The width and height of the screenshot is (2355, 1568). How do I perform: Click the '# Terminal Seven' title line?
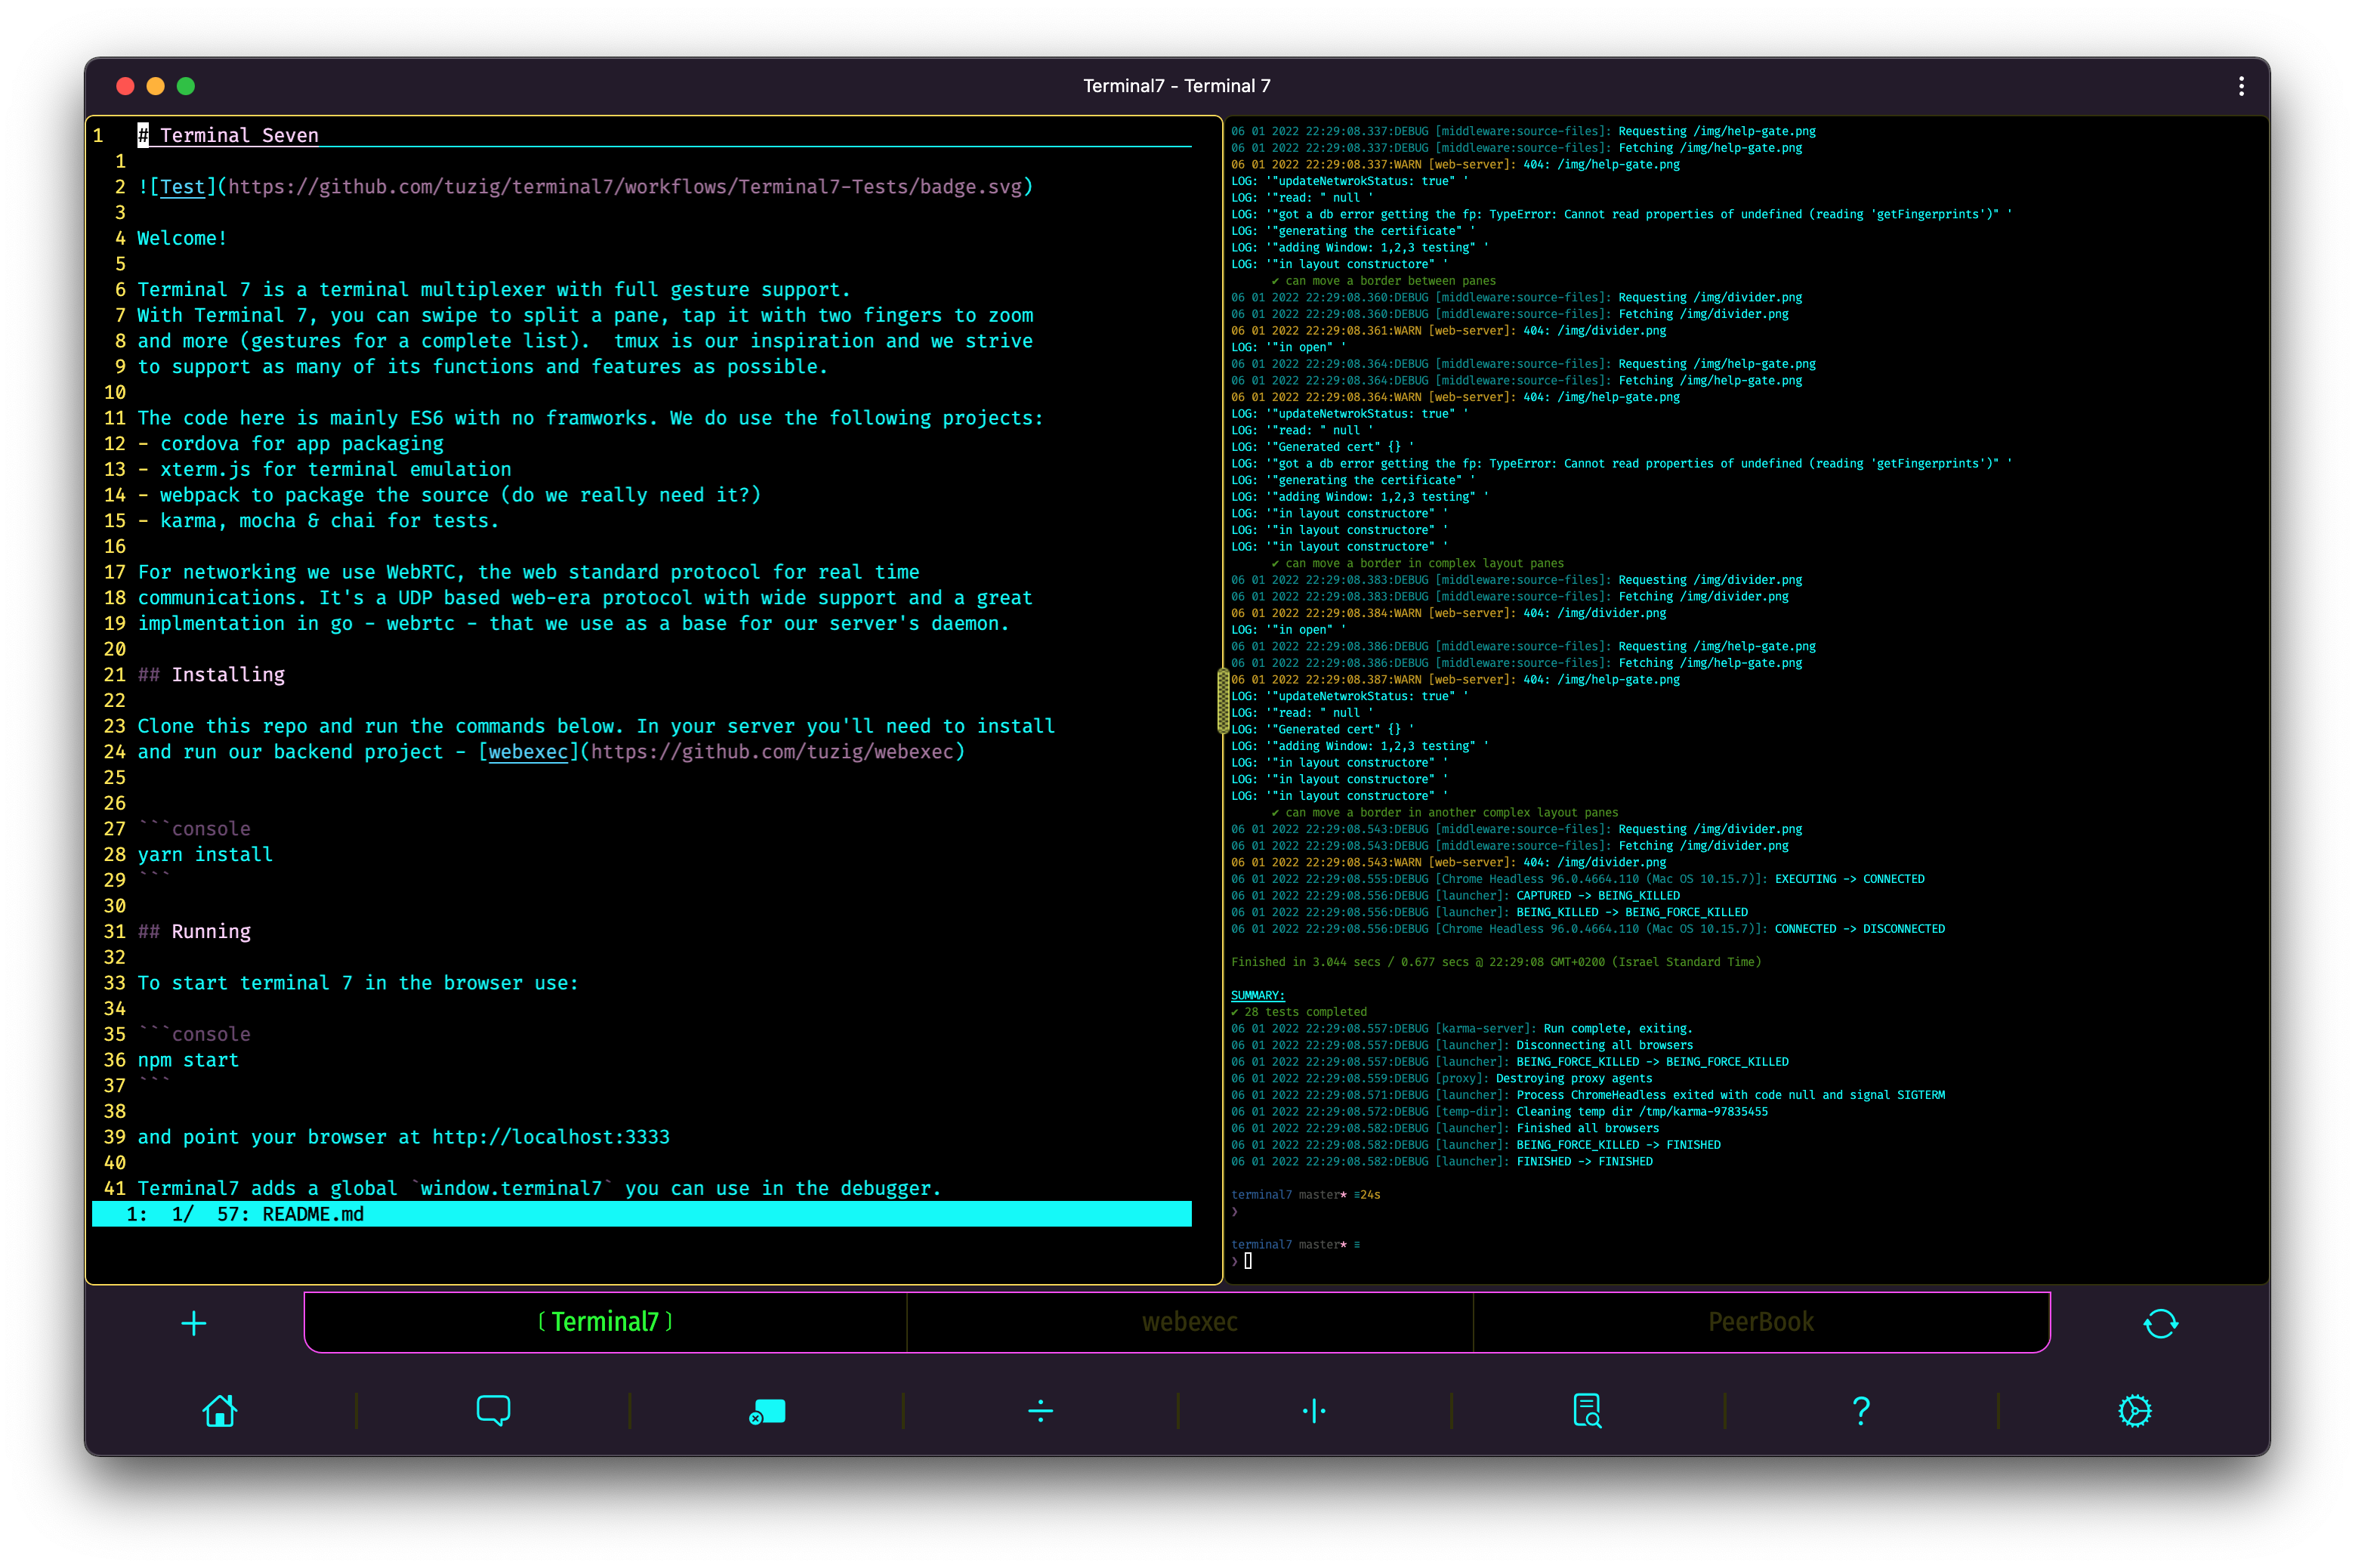coord(228,135)
